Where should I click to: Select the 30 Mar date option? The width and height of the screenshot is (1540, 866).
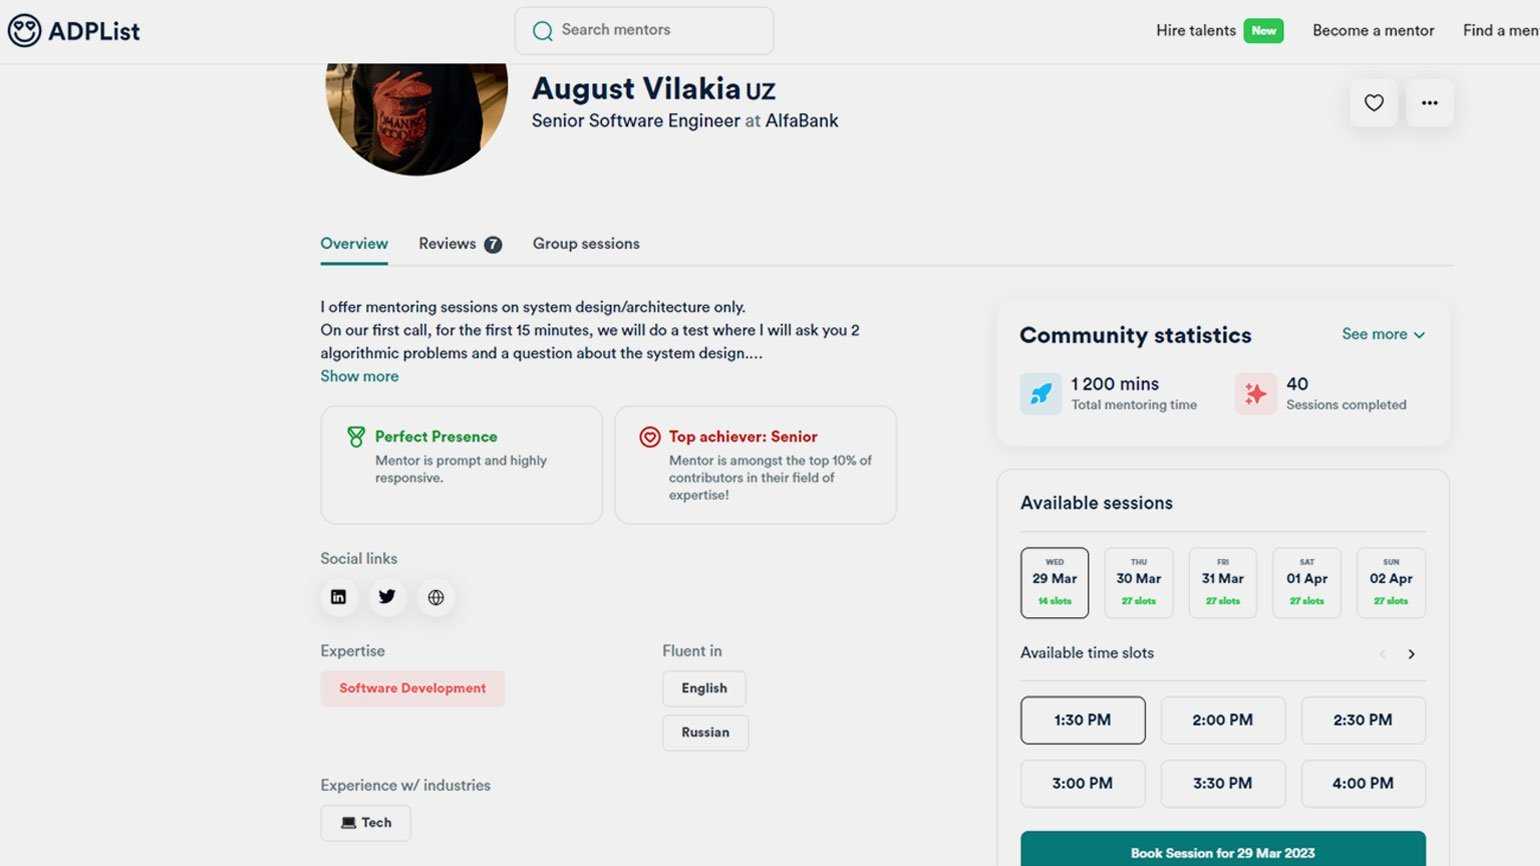tap(1138, 583)
